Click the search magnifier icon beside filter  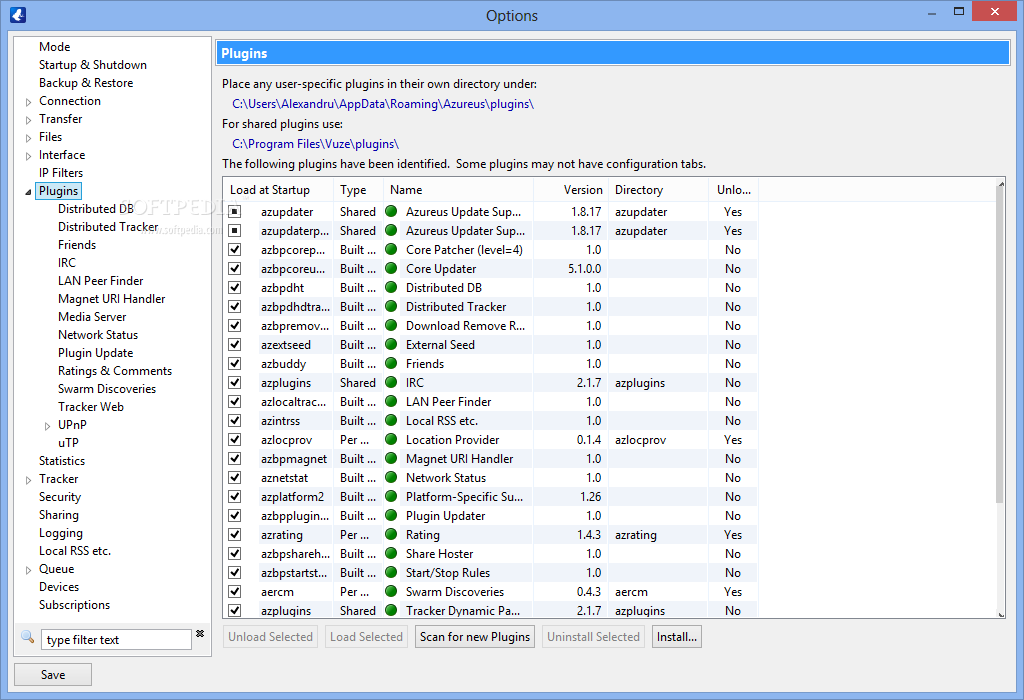click(x=27, y=636)
